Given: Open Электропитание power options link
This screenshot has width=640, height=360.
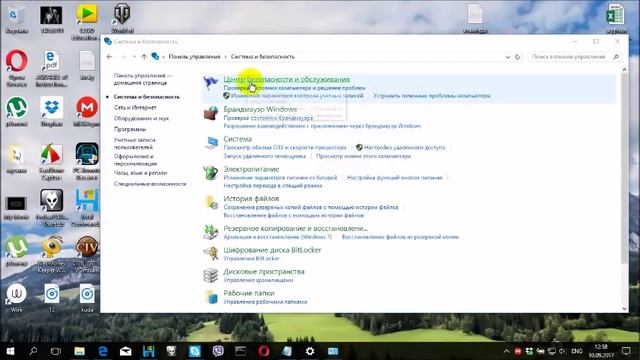Looking at the screenshot, I should (x=251, y=169).
